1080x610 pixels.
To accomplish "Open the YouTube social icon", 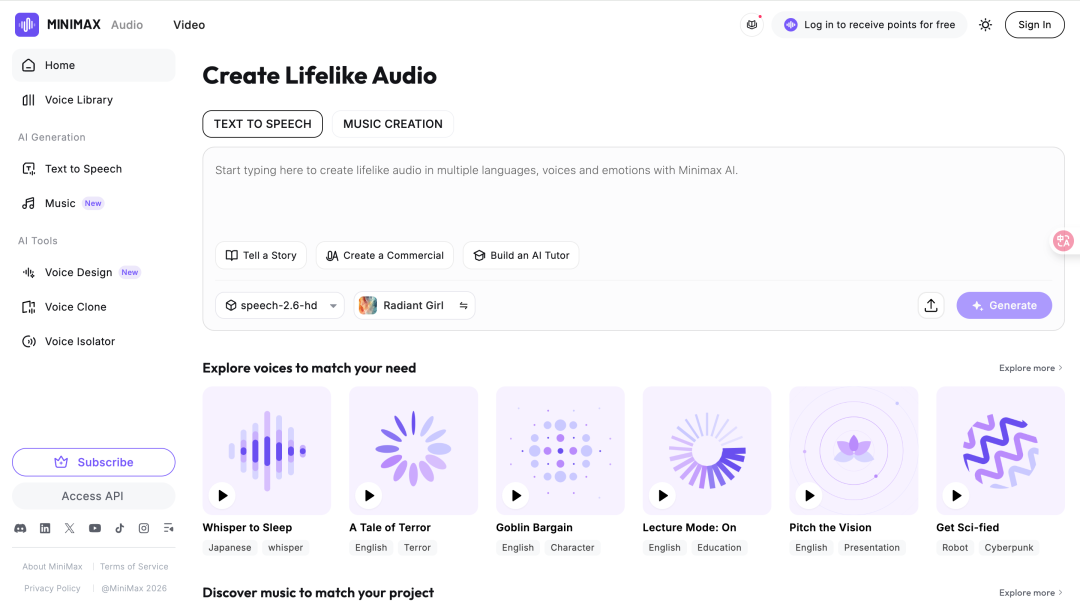I will click(94, 528).
